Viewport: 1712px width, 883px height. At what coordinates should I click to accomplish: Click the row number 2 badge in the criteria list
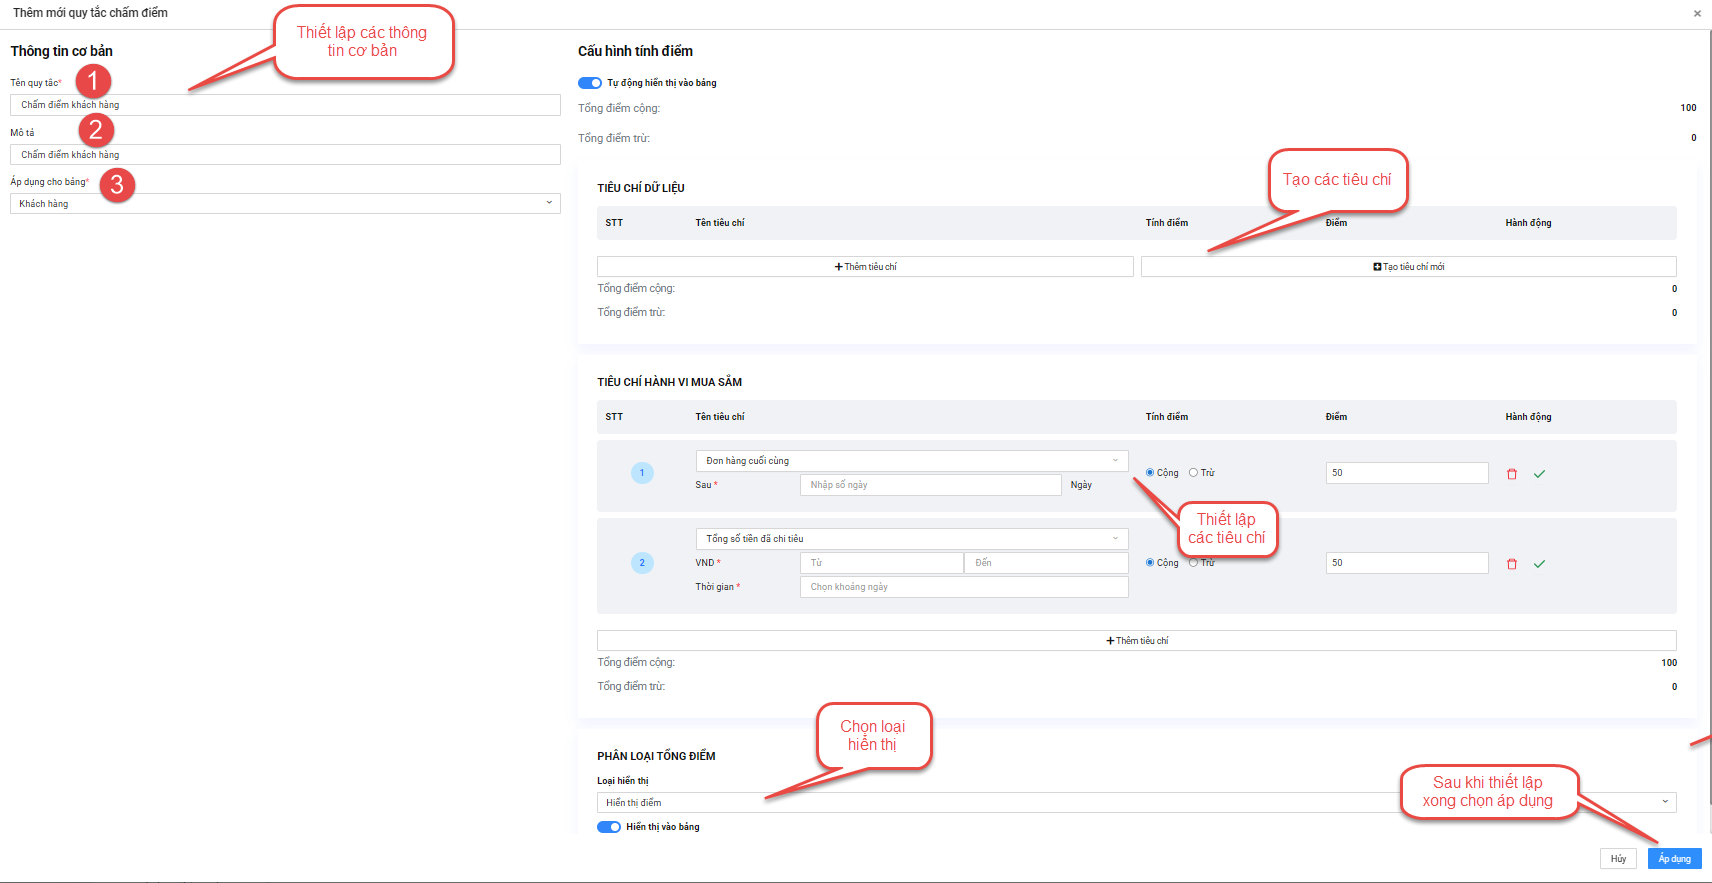[x=642, y=563]
